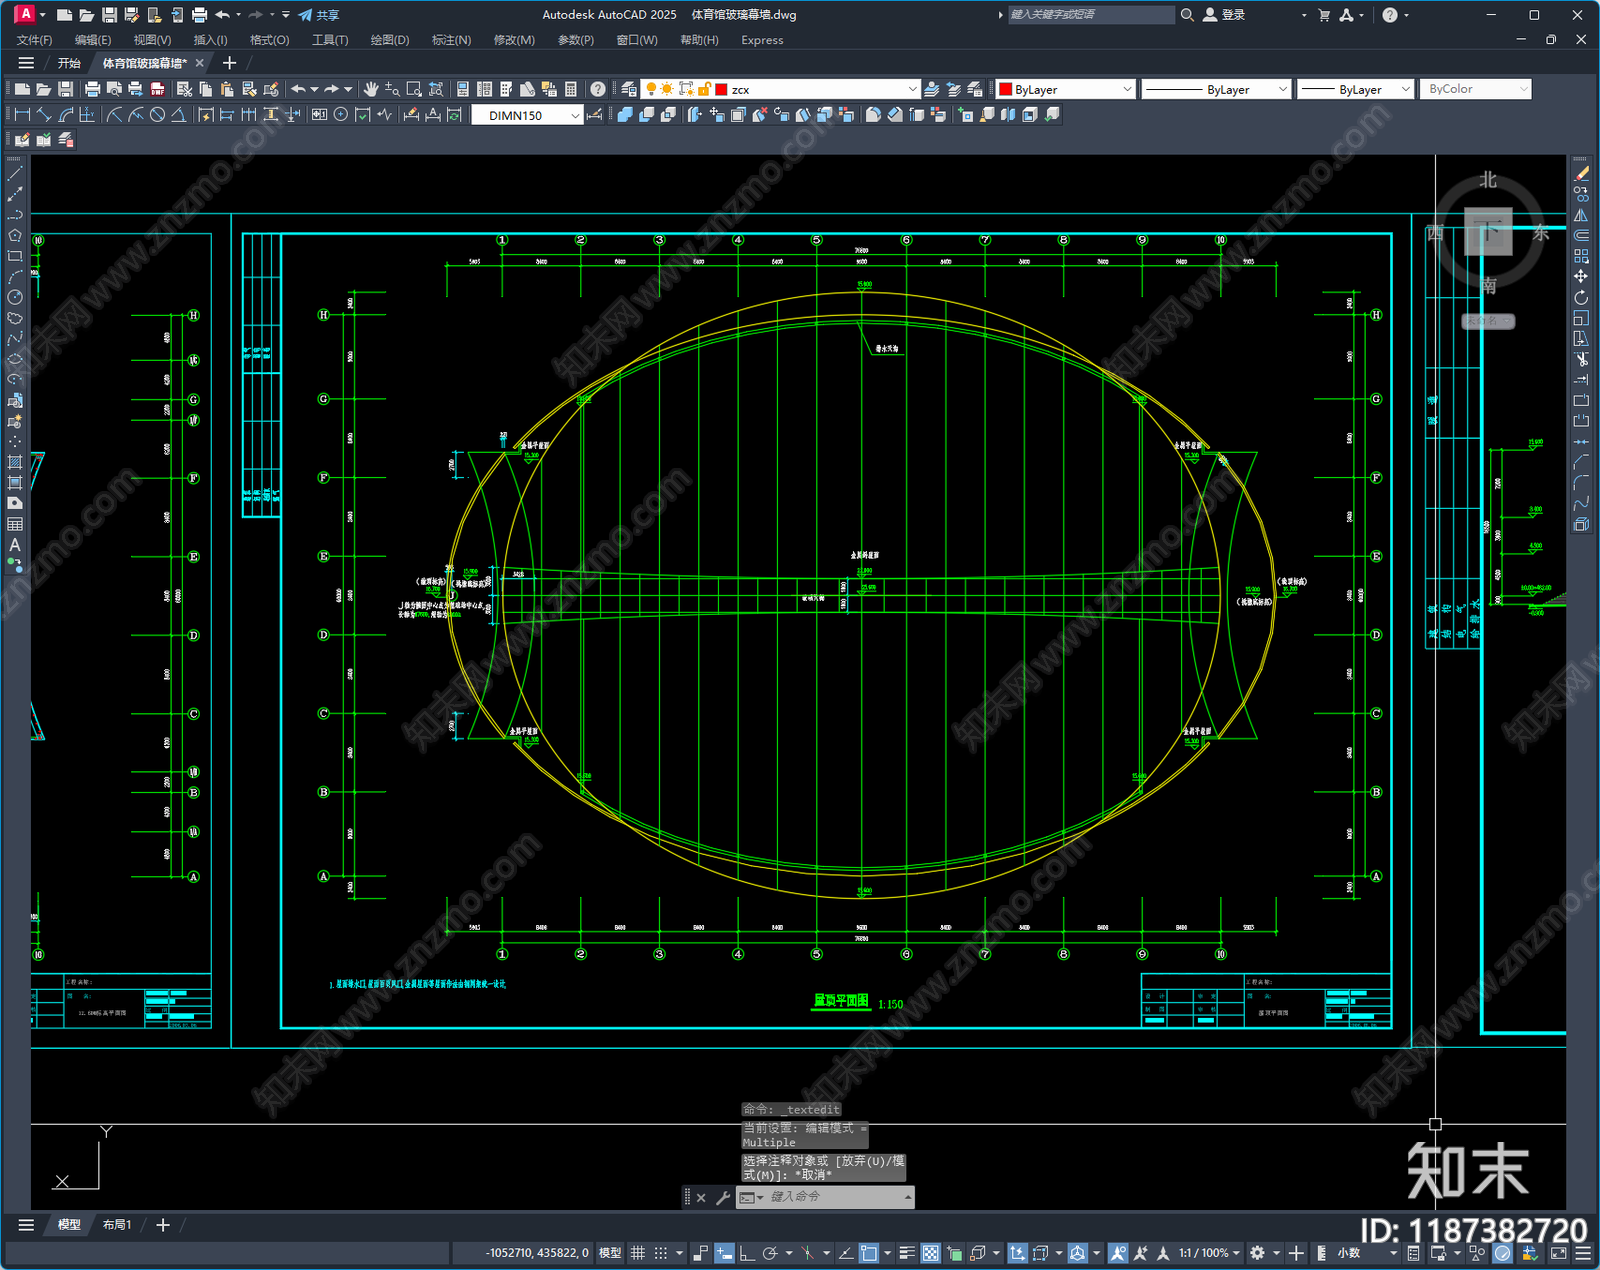Click the Plot printer icon in Standard toolbar
Viewport: 1600px width, 1270px height.
(x=93, y=89)
